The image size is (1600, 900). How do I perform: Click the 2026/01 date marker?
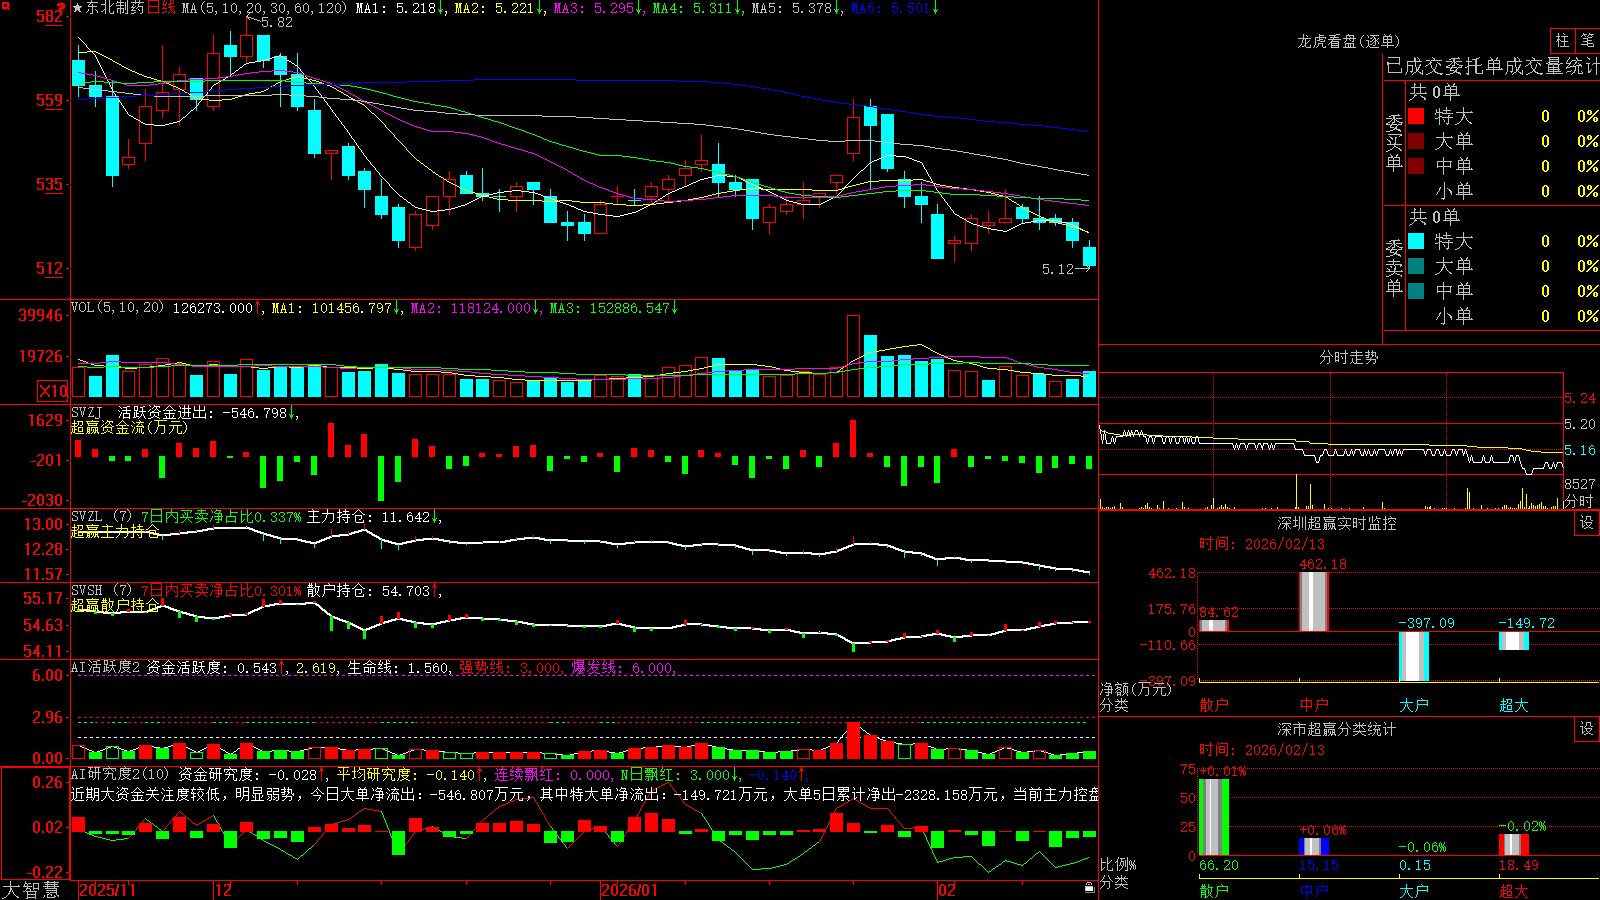(x=629, y=890)
